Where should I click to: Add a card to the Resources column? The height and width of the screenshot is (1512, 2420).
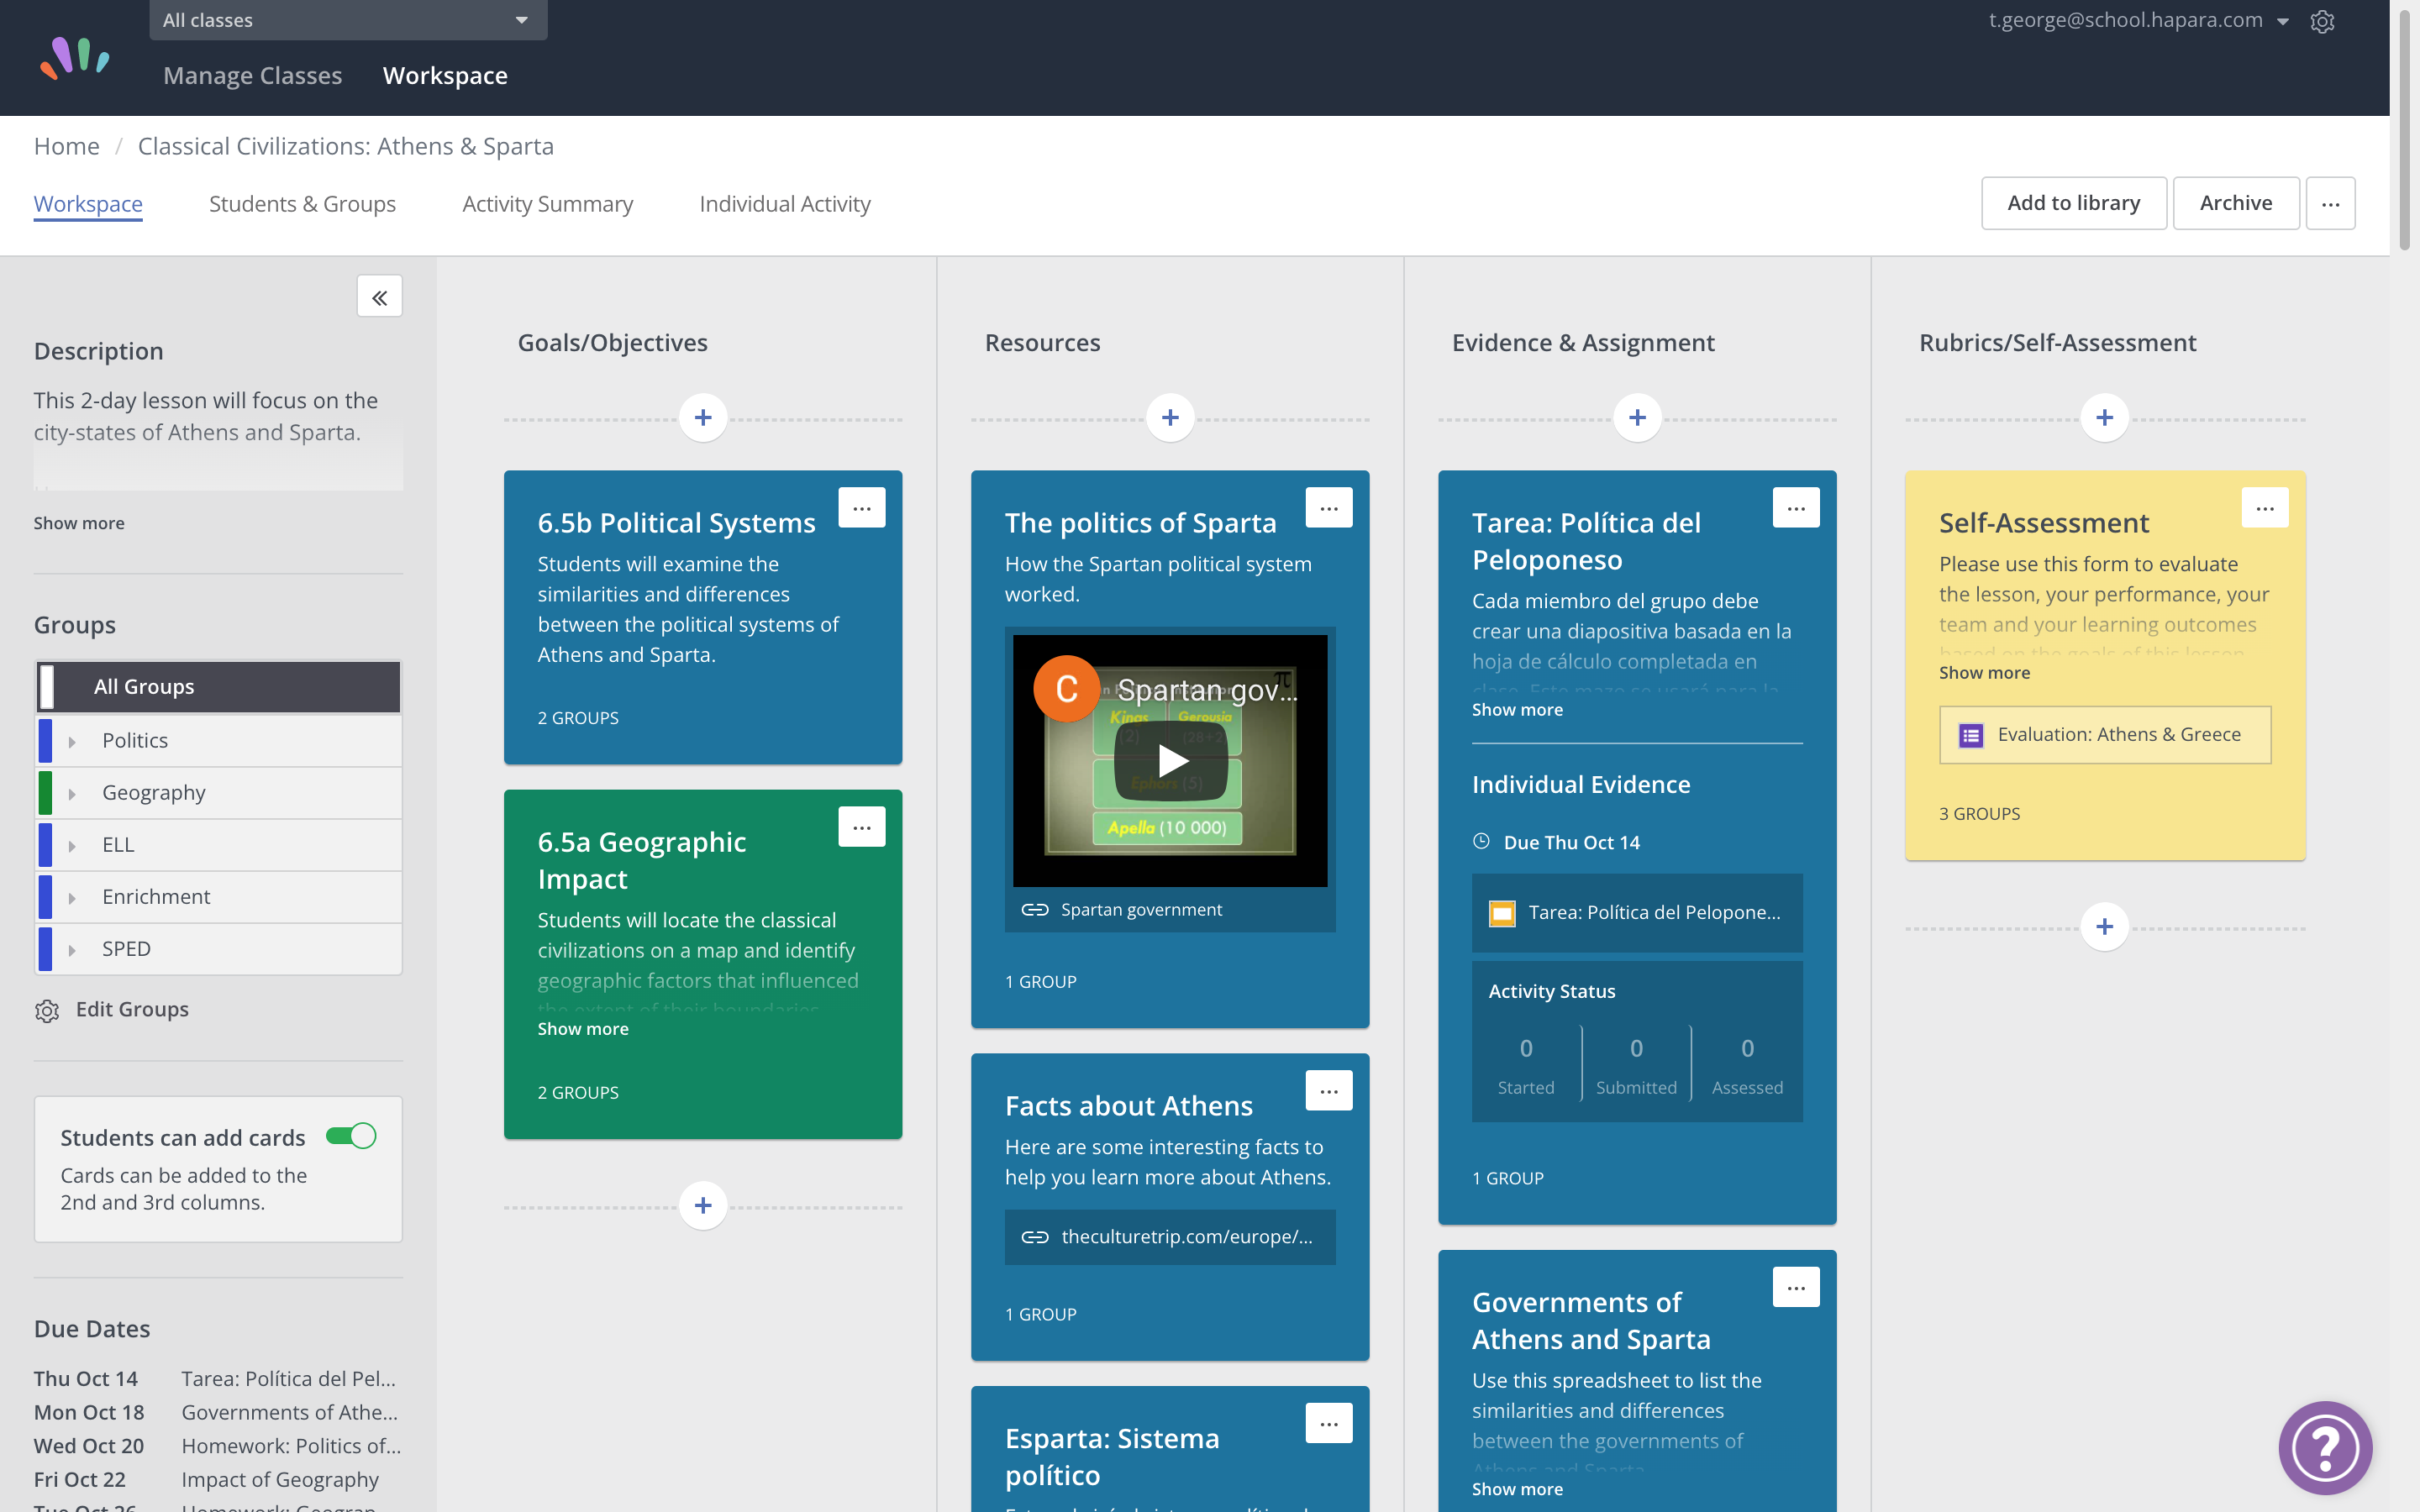[1169, 417]
